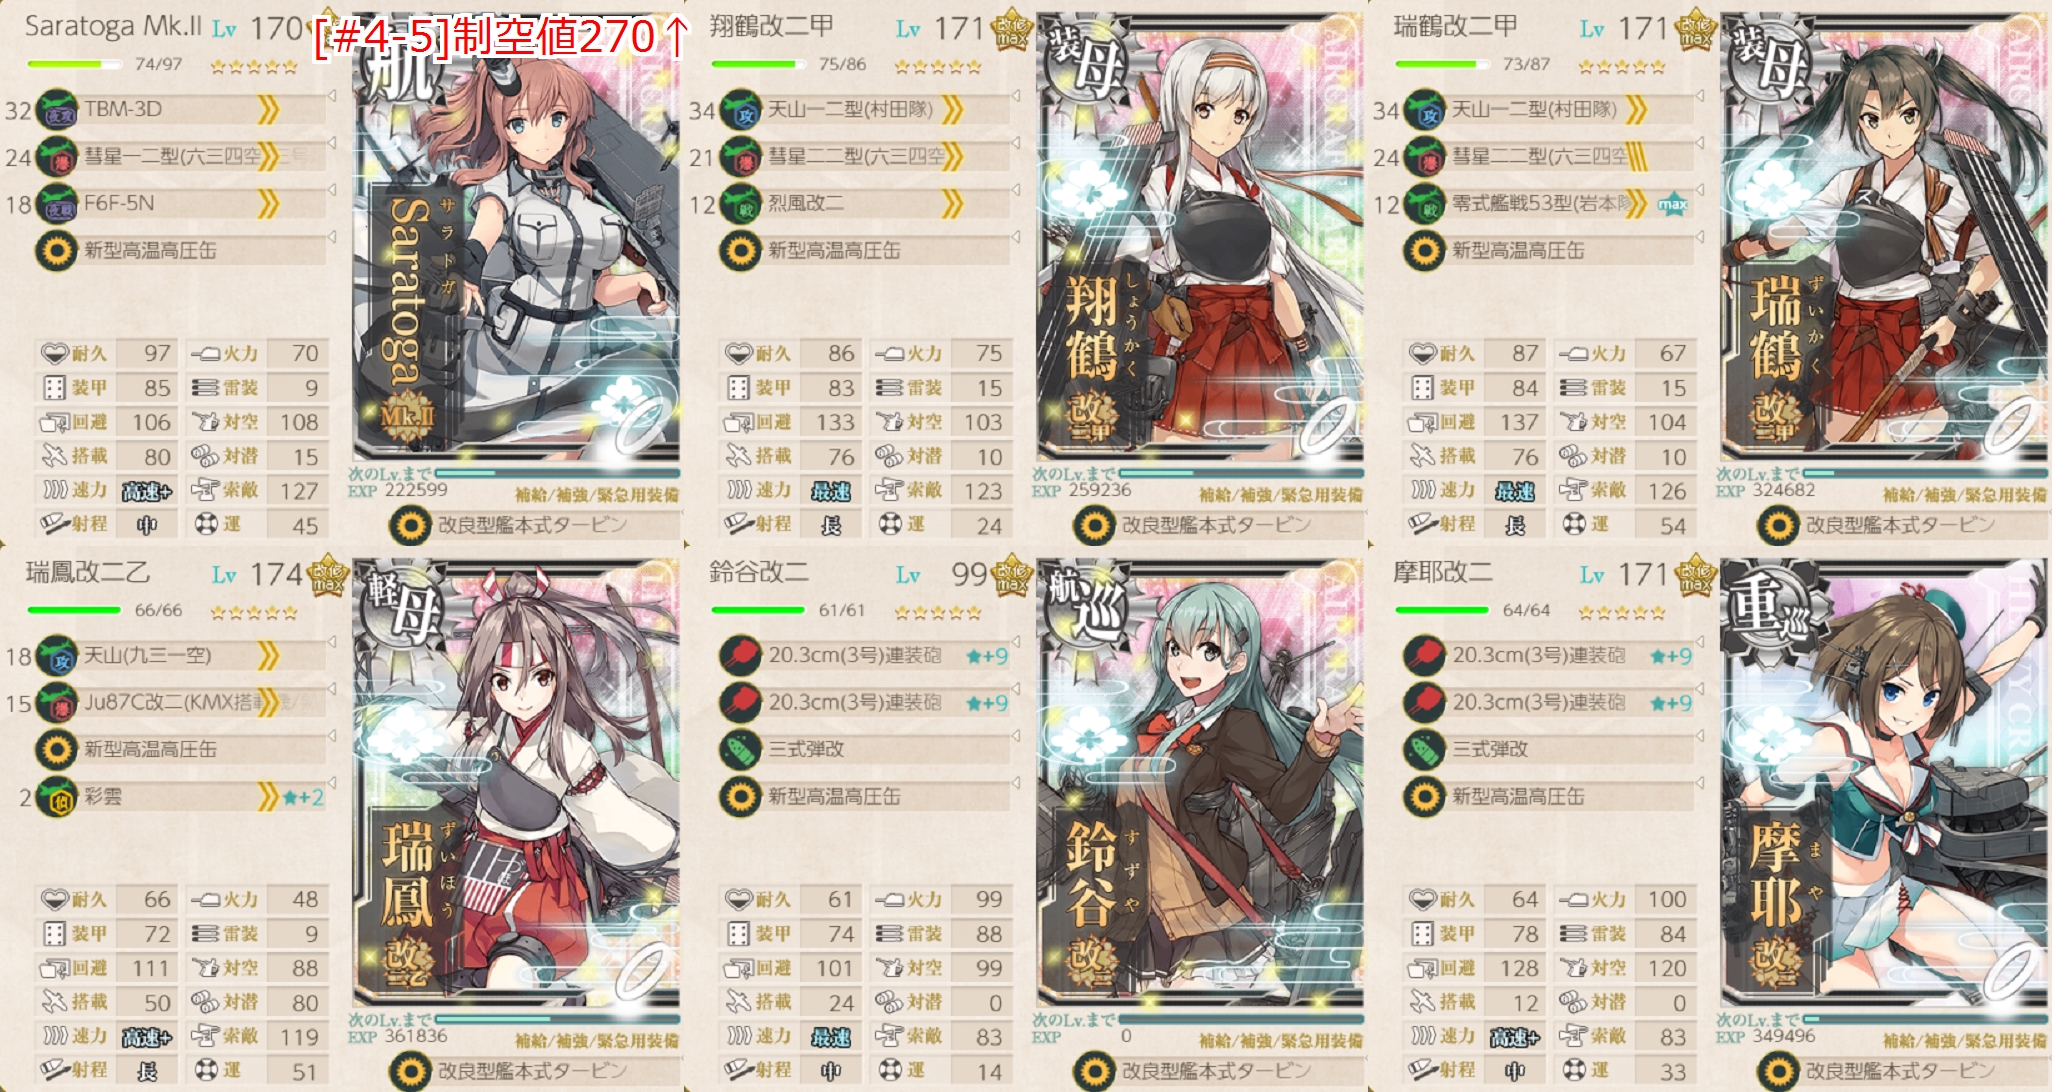Click Zuiho's Ju87C改二 dive bomber icon
Viewport: 2052px width, 1092px height.
[x=57, y=703]
